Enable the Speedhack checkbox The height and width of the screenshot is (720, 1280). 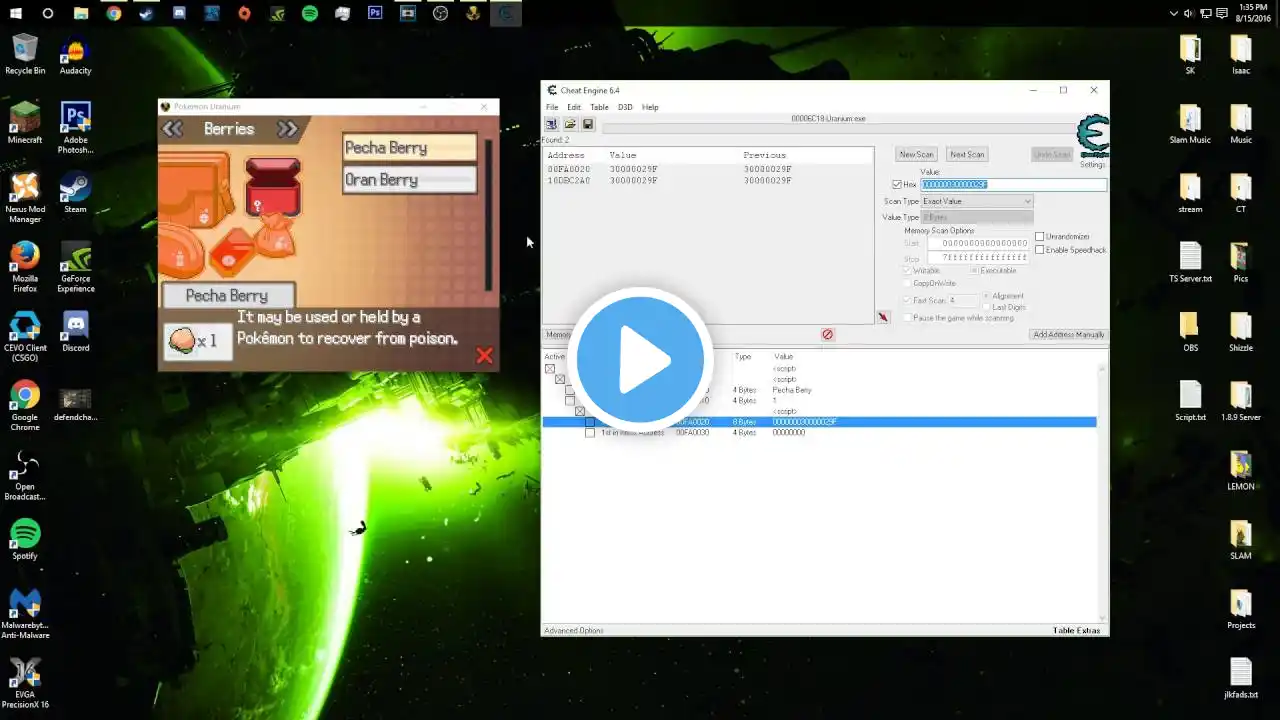coord(1040,250)
